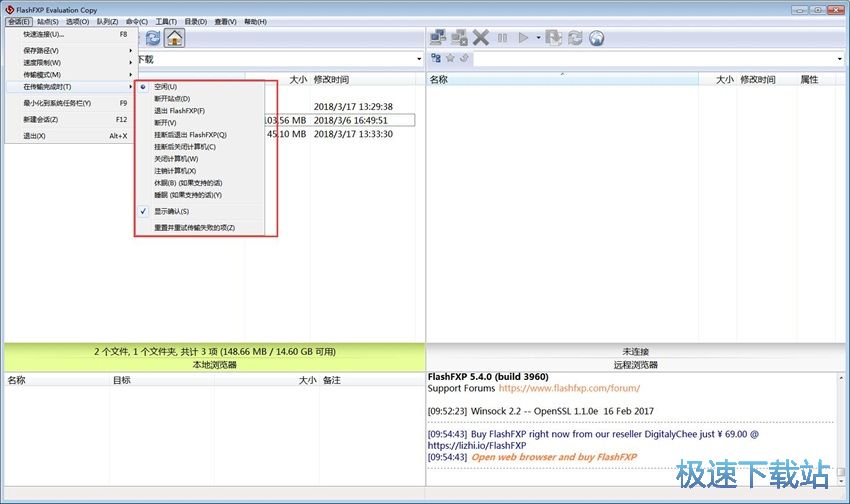Select the 断开(V) option
Screen dimensions: 850x504
[x=199, y=122]
